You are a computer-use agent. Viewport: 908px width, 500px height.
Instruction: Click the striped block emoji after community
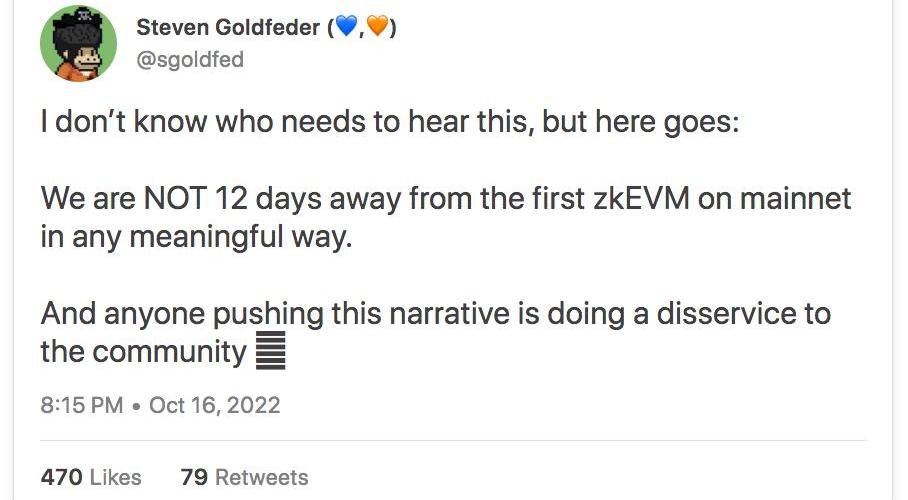click(270, 351)
